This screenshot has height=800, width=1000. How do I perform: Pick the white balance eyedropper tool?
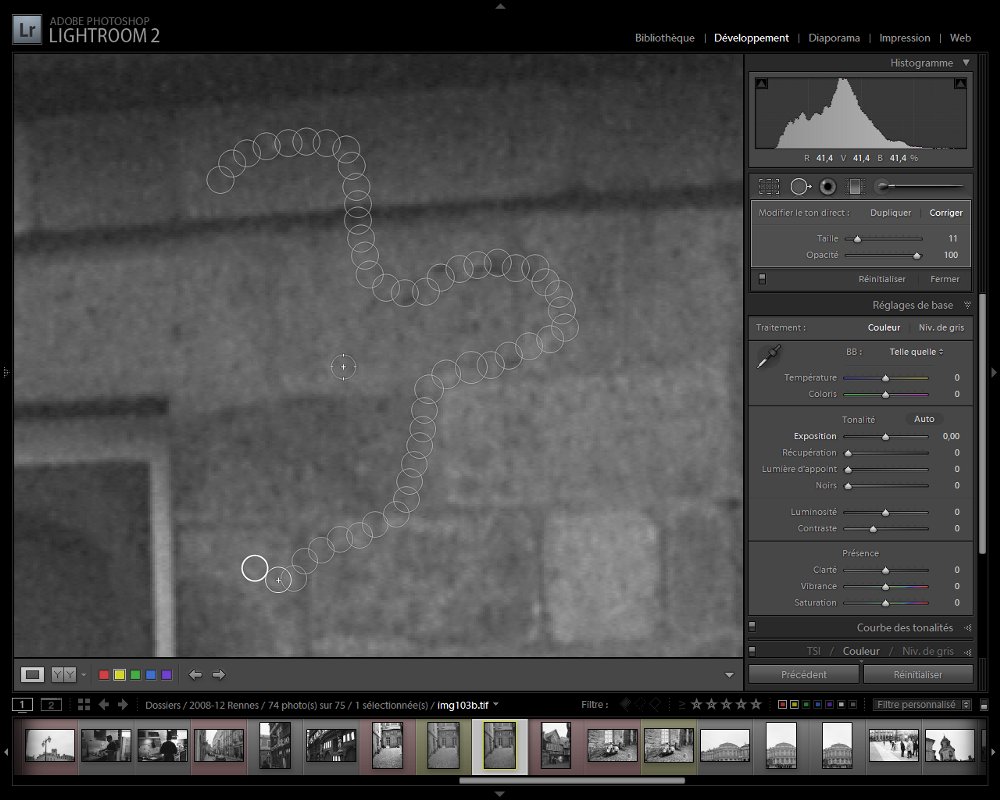768,357
